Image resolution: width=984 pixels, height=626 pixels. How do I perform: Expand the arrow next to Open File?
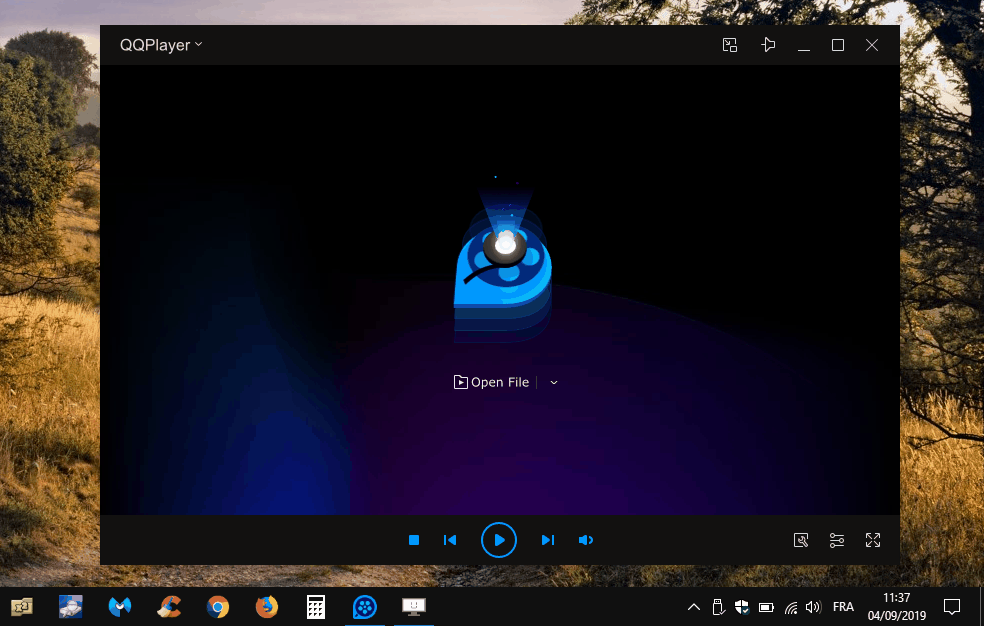(x=554, y=383)
